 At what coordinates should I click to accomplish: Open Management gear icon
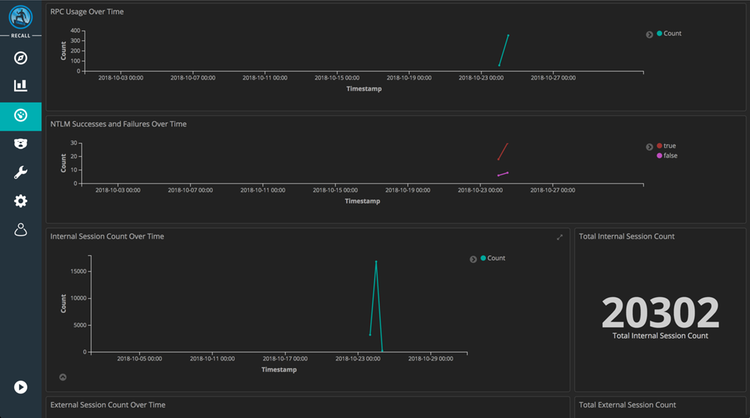(x=20, y=201)
